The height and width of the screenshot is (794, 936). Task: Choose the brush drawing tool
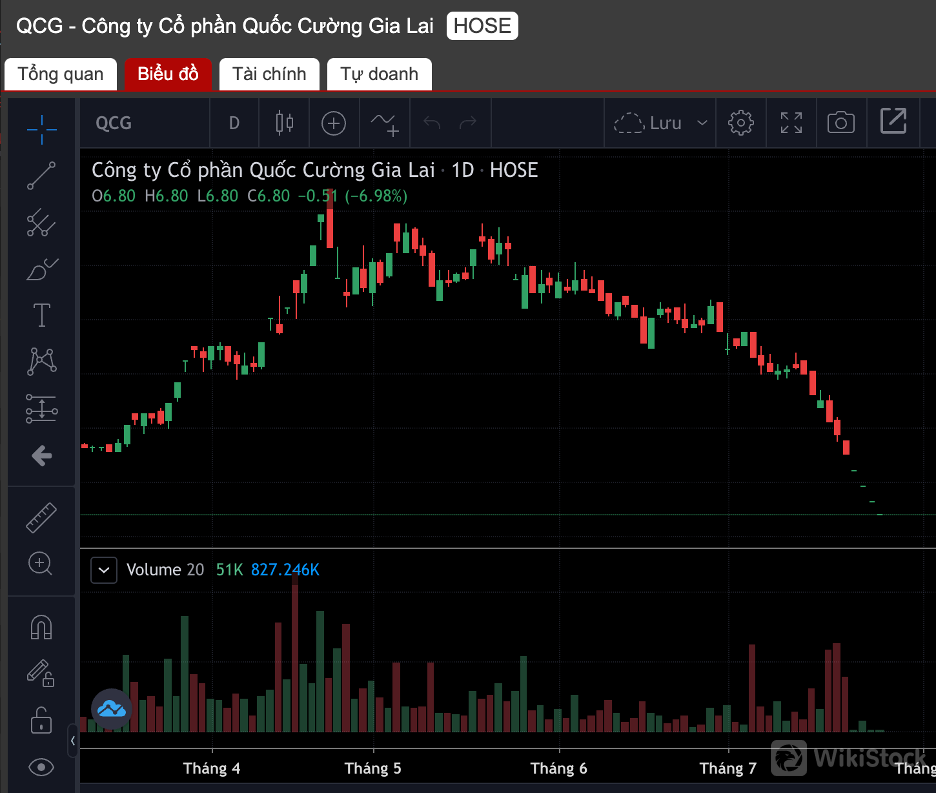[x=41, y=268]
